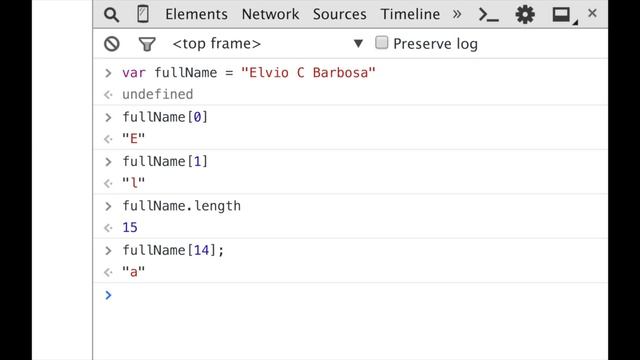
Task: Enable the Preserve log checkbox
Action: (382, 42)
